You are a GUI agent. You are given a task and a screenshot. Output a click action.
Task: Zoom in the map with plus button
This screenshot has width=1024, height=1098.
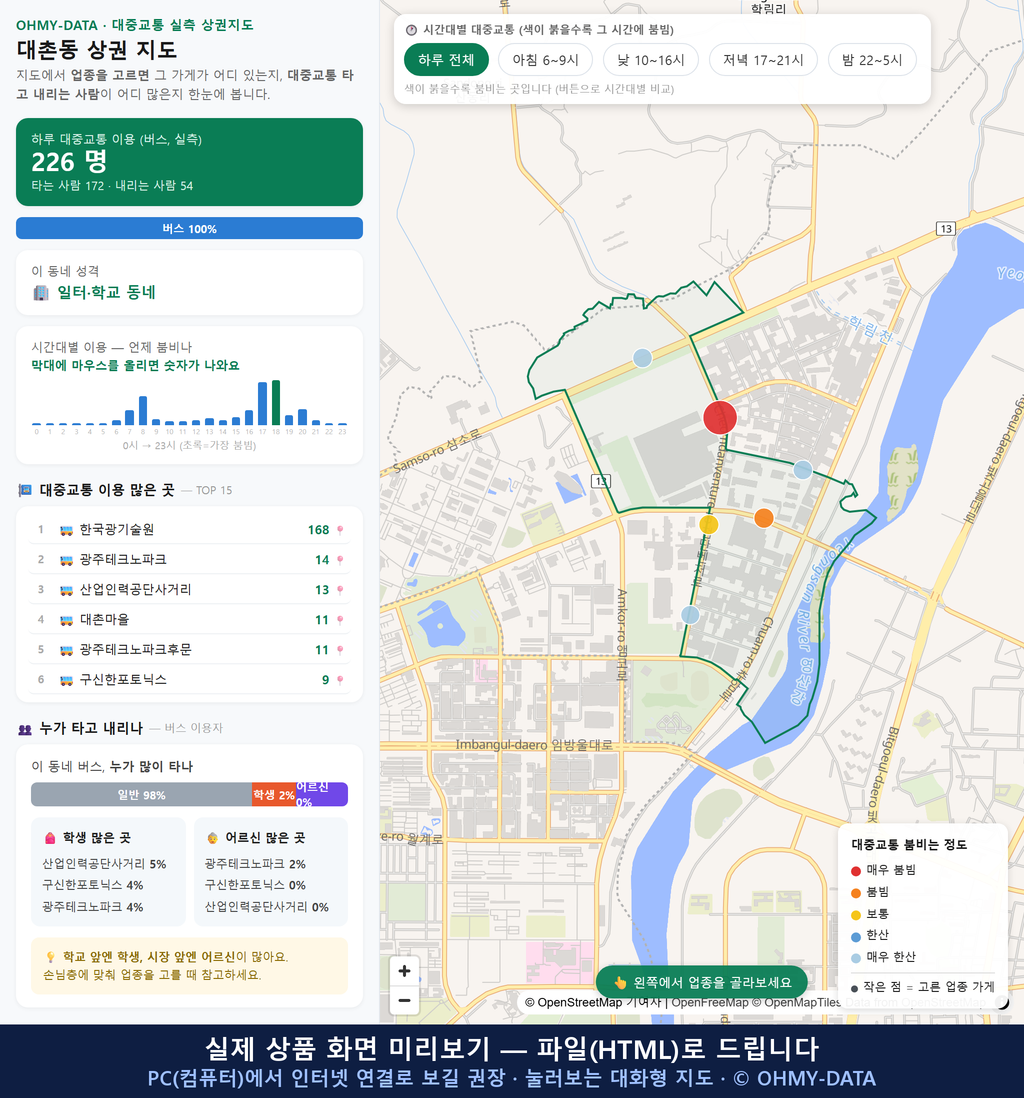(x=404, y=971)
